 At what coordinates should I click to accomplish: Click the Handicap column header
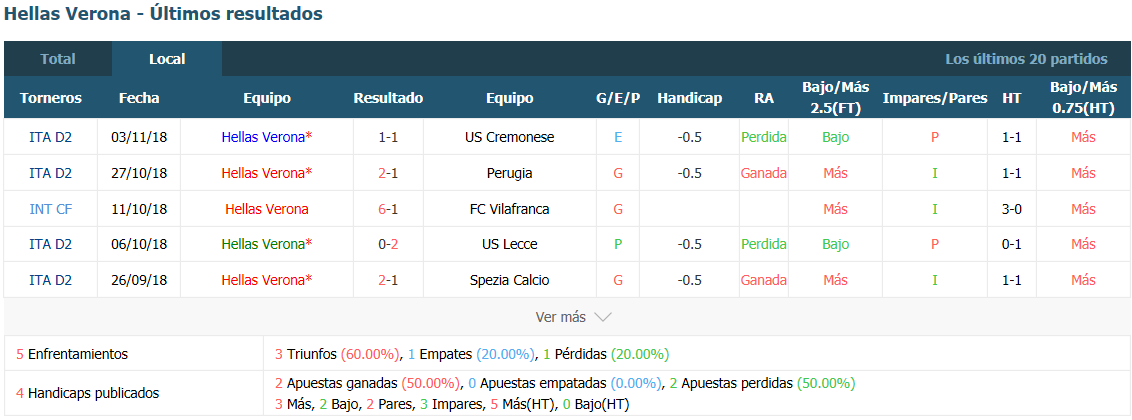pyautogui.click(x=689, y=98)
